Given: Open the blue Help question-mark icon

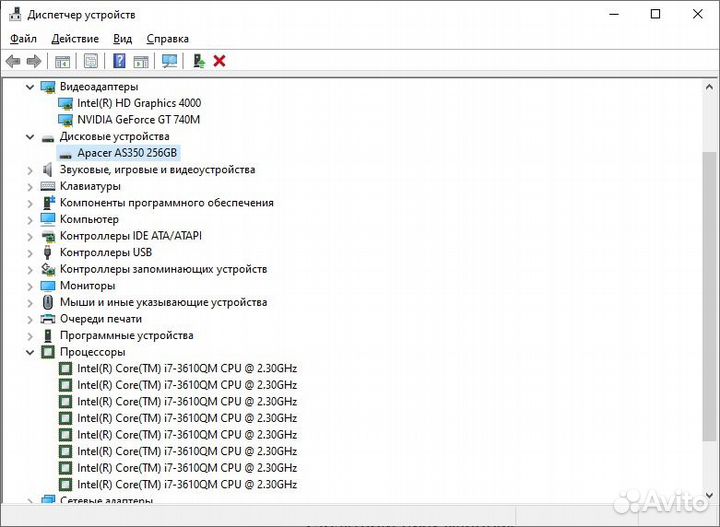Looking at the screenshot, I should pyautogui.click(x=119, y=61).
